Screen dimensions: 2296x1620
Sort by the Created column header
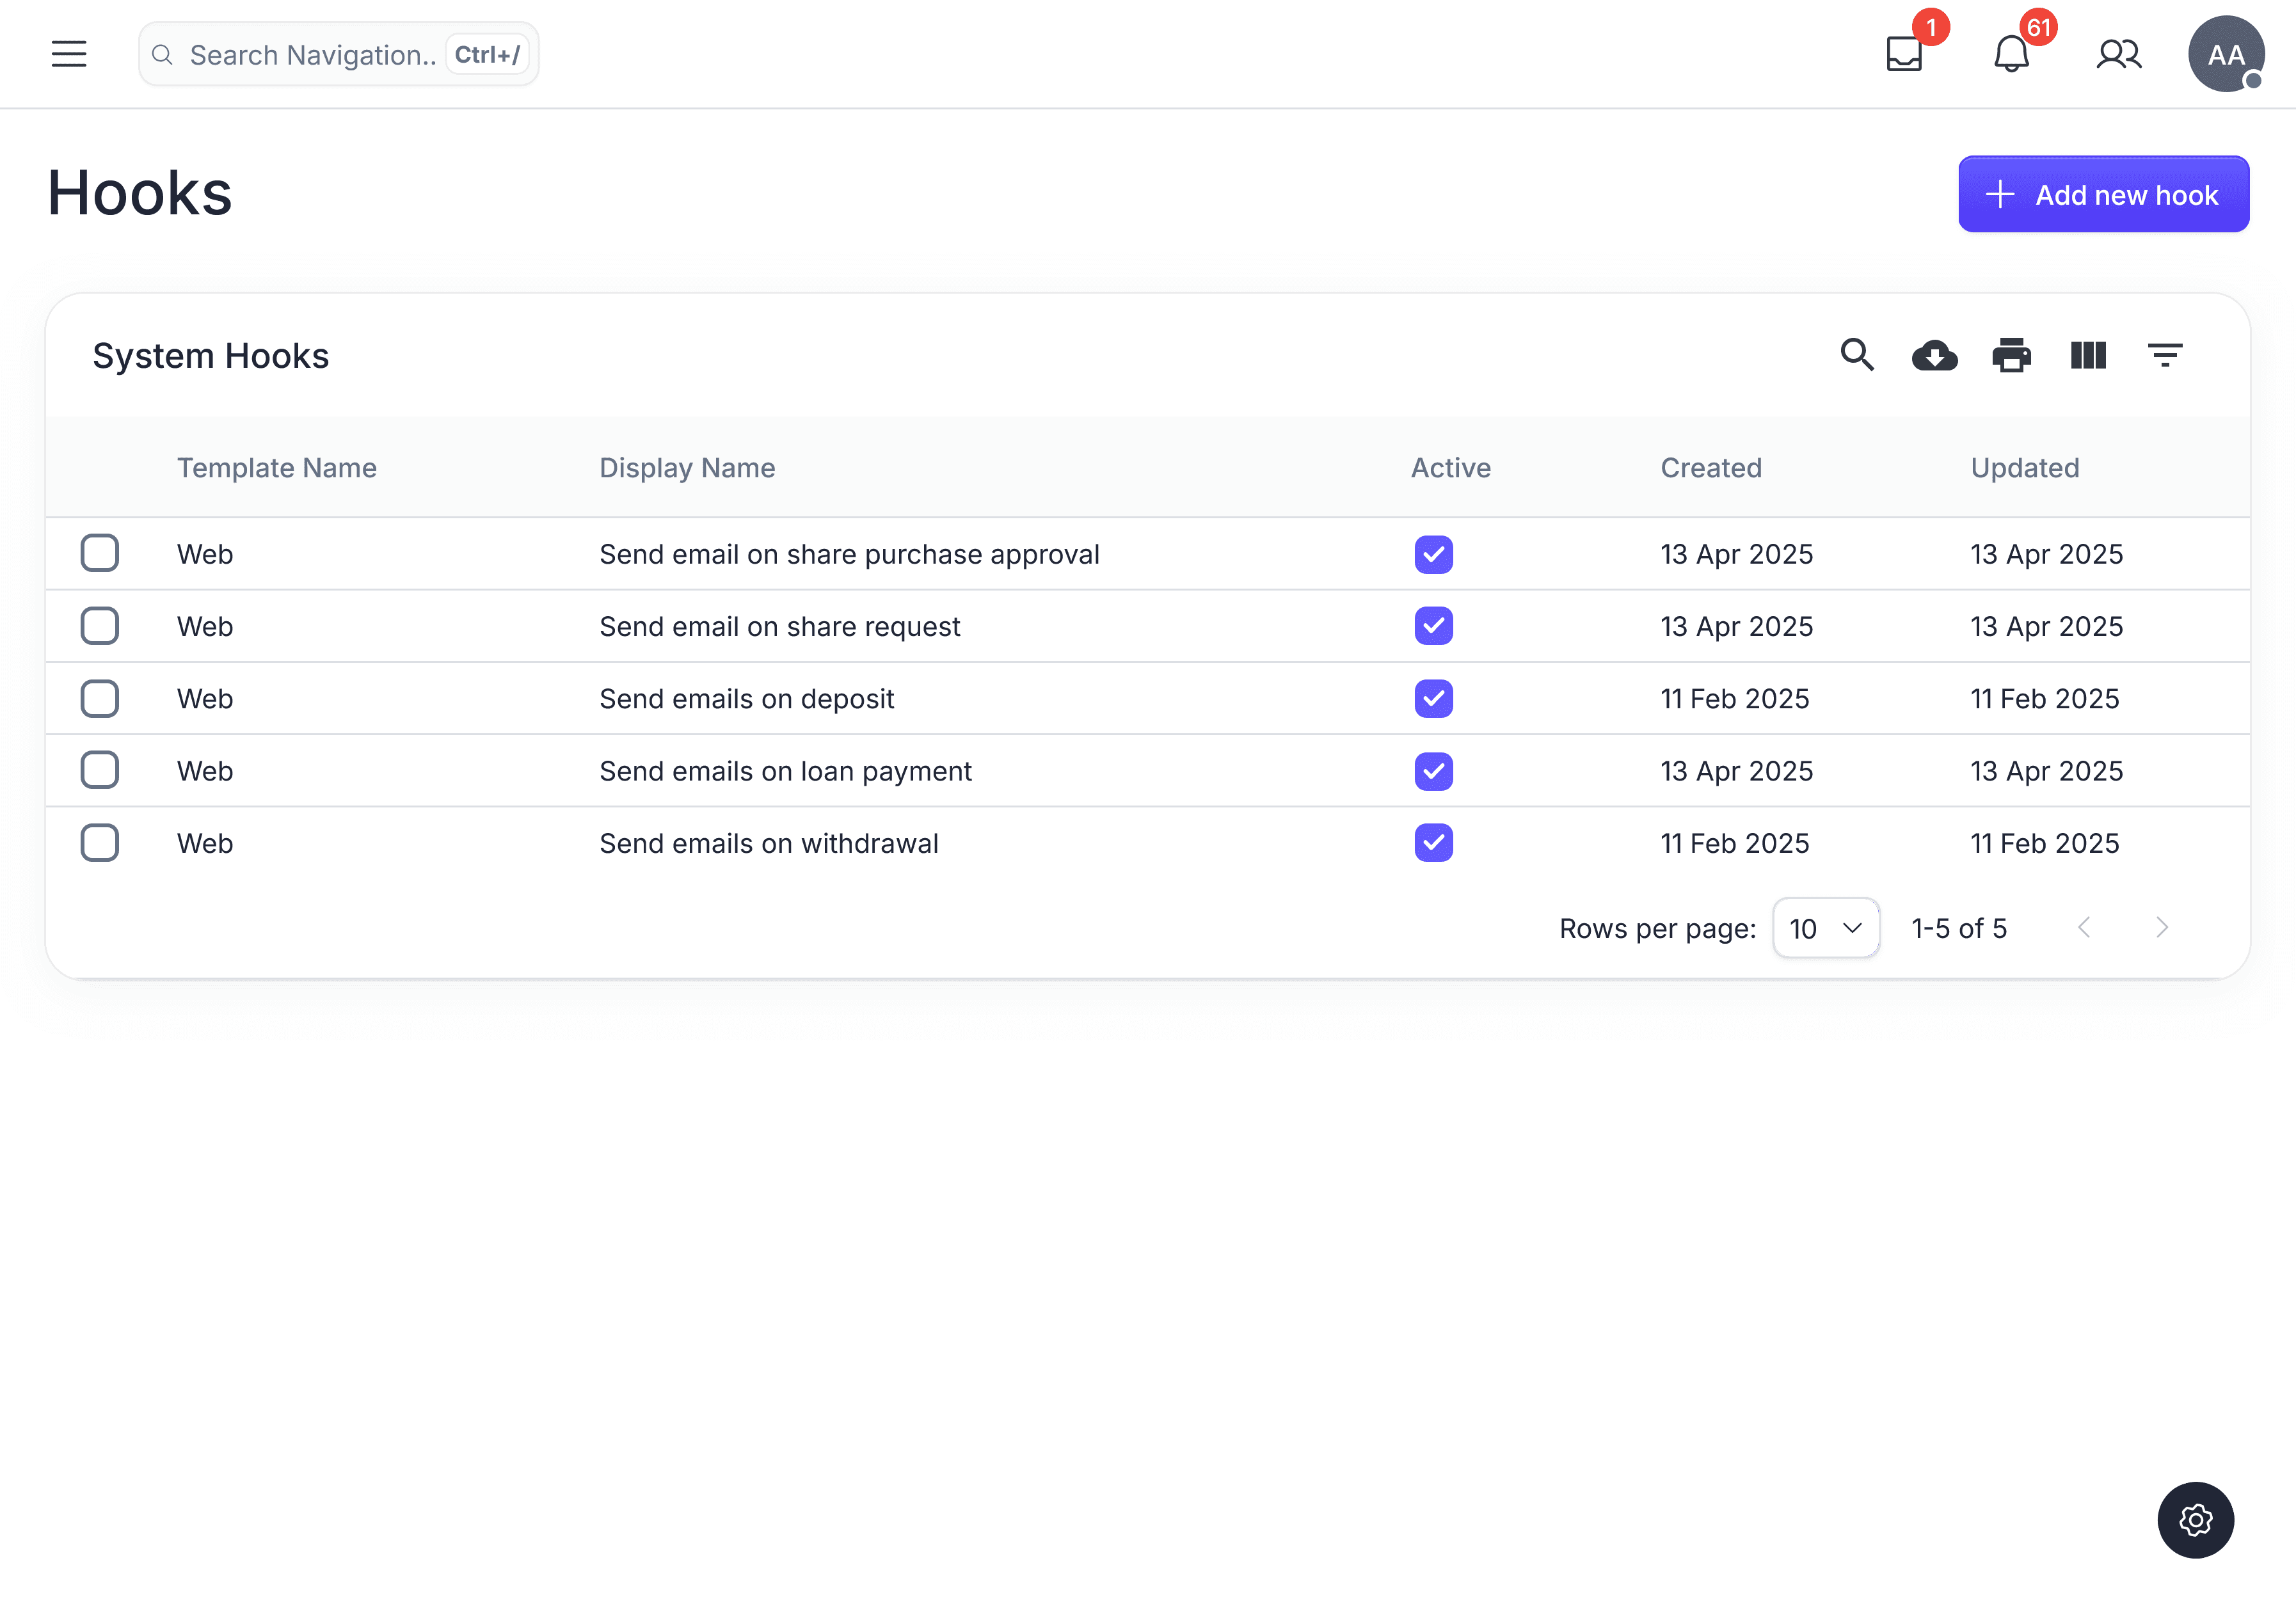1711,468
